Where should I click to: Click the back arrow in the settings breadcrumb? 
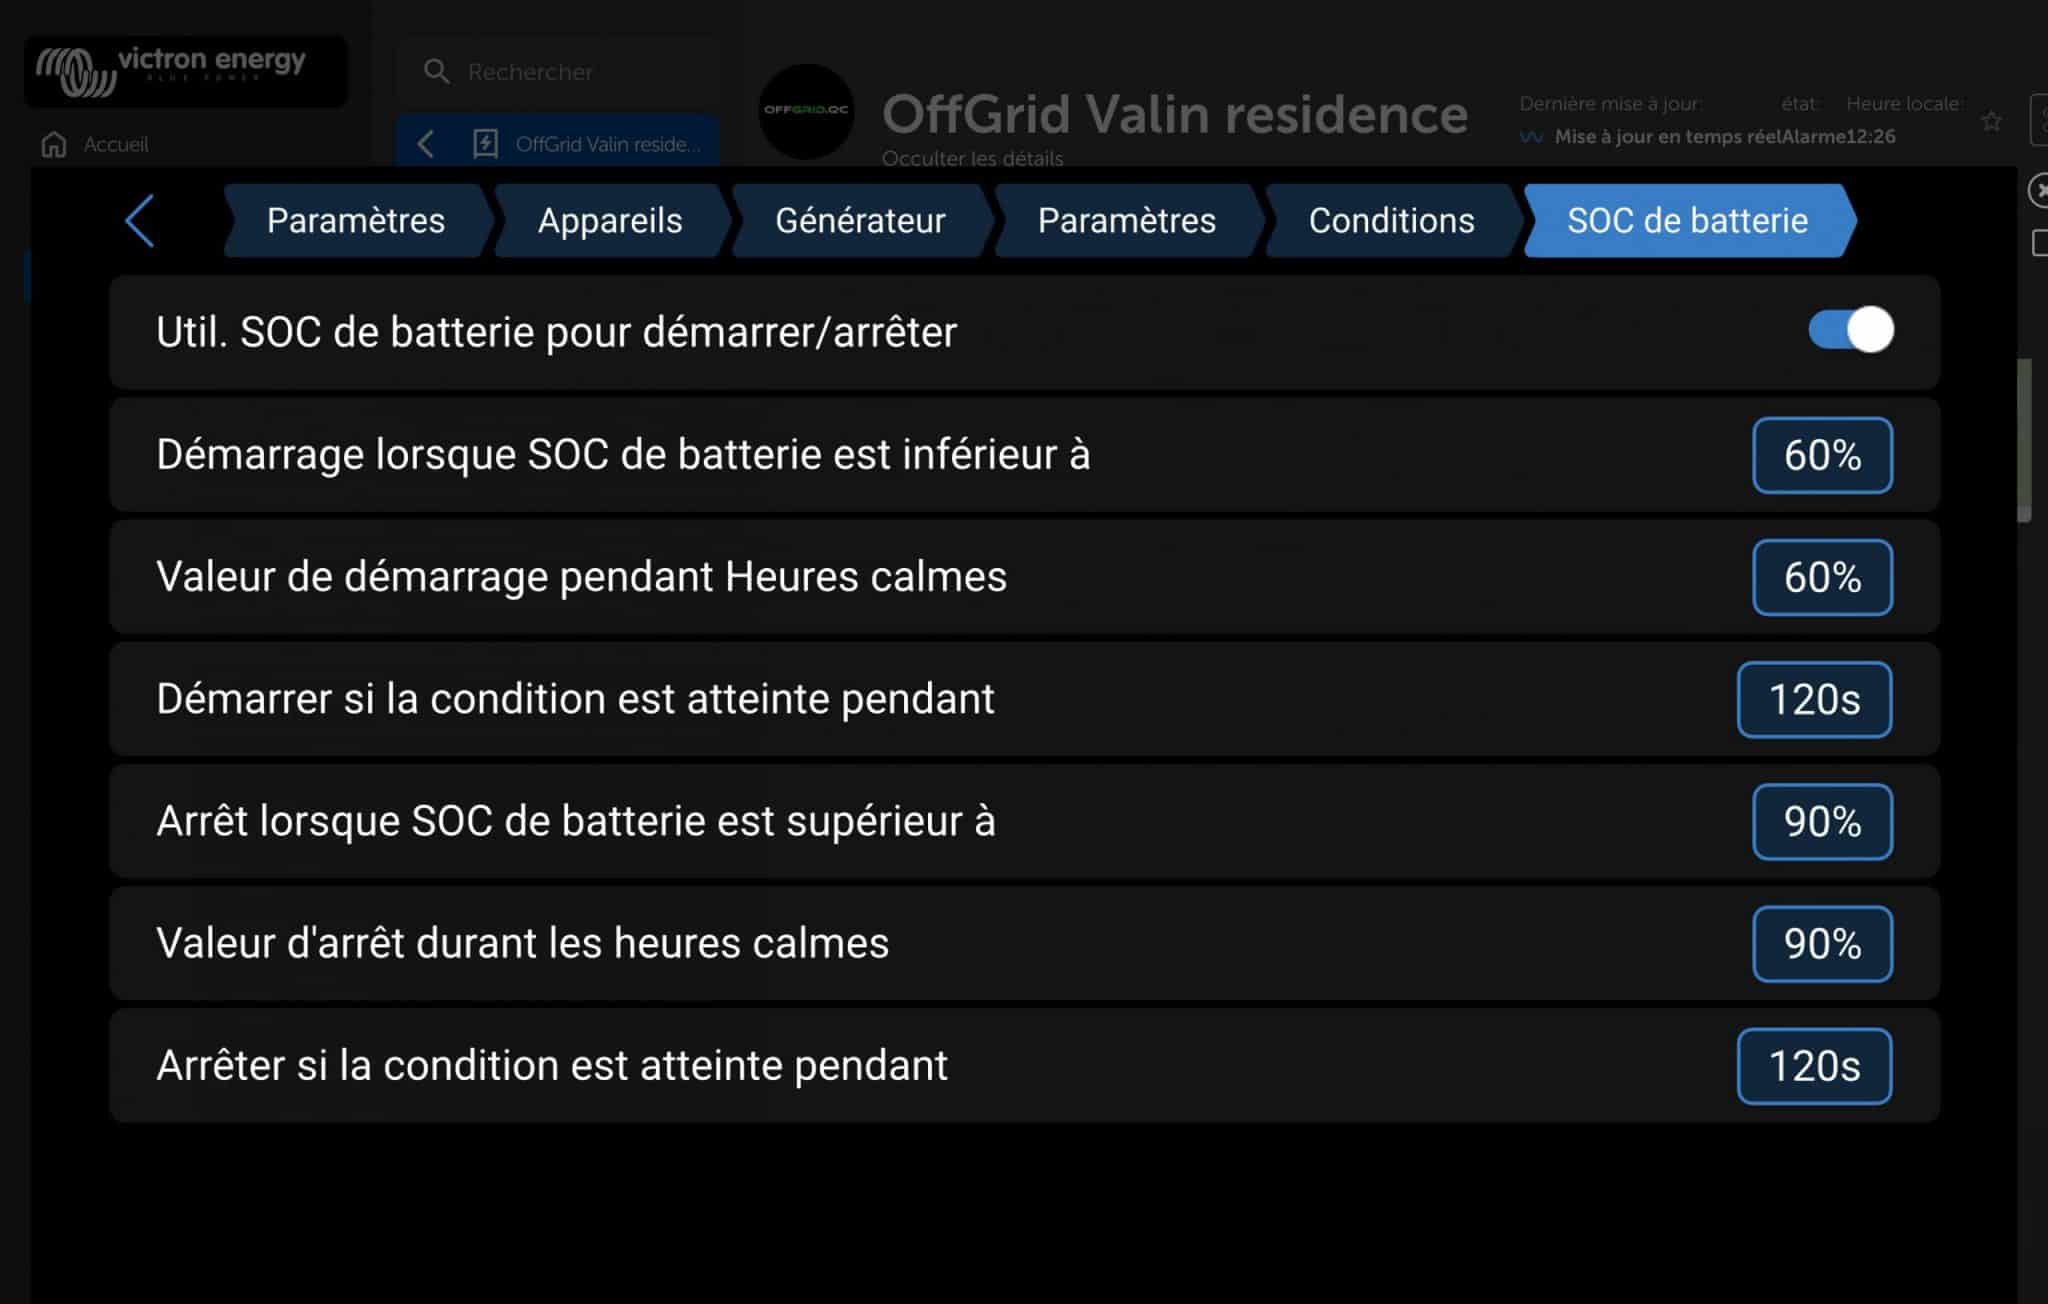pyautogui.click(x=140, y=222)
